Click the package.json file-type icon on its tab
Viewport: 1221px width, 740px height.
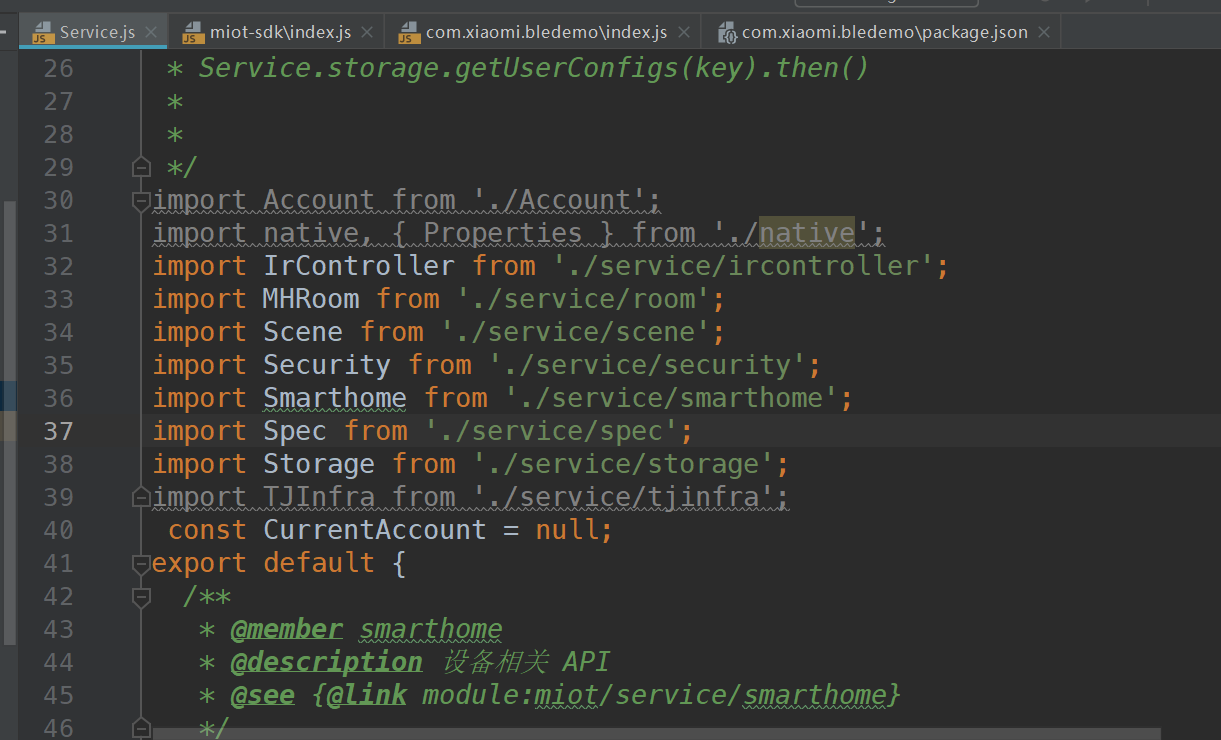[x=726, y=31]
